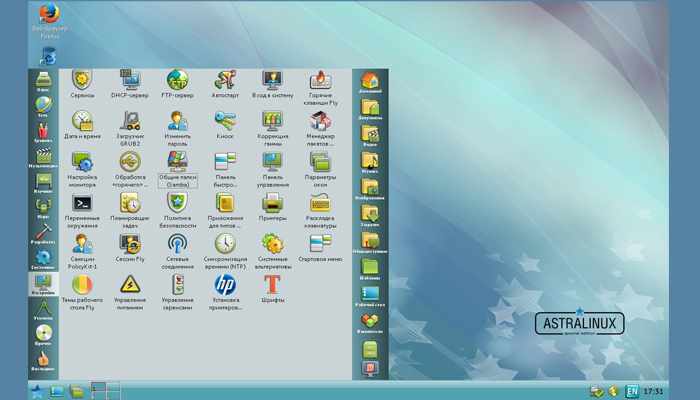This screenshot has height=400, width=700.
Task: Launch Менеджер пакетов
Action: point(320,129)
